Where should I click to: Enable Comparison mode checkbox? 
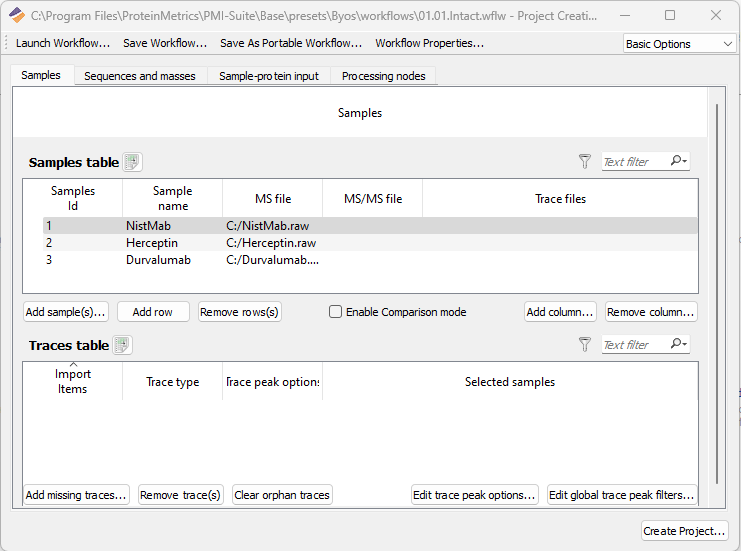click(336, 312)
